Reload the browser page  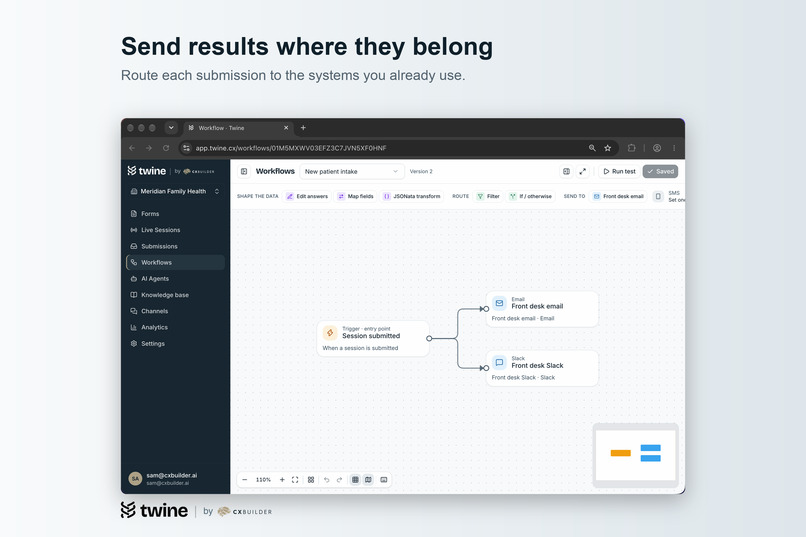click(x=166, y=148)
